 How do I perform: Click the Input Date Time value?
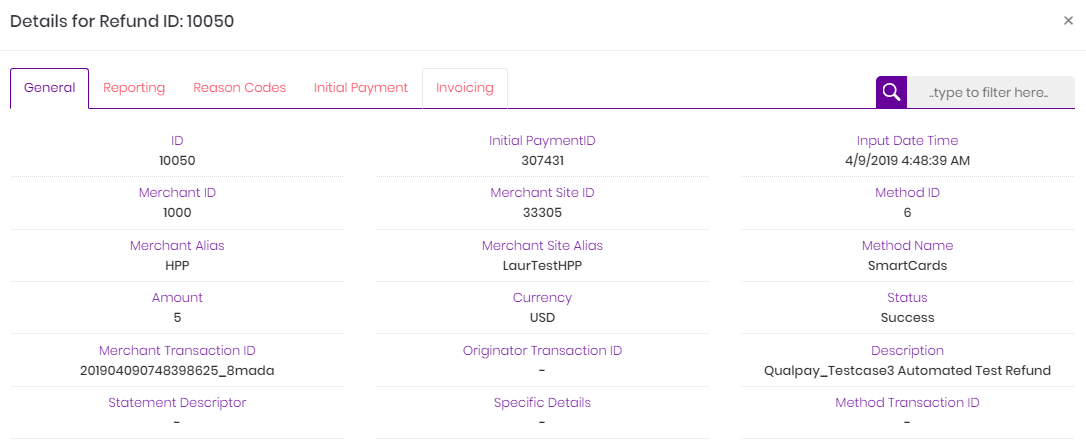click(x=907, y=161)
